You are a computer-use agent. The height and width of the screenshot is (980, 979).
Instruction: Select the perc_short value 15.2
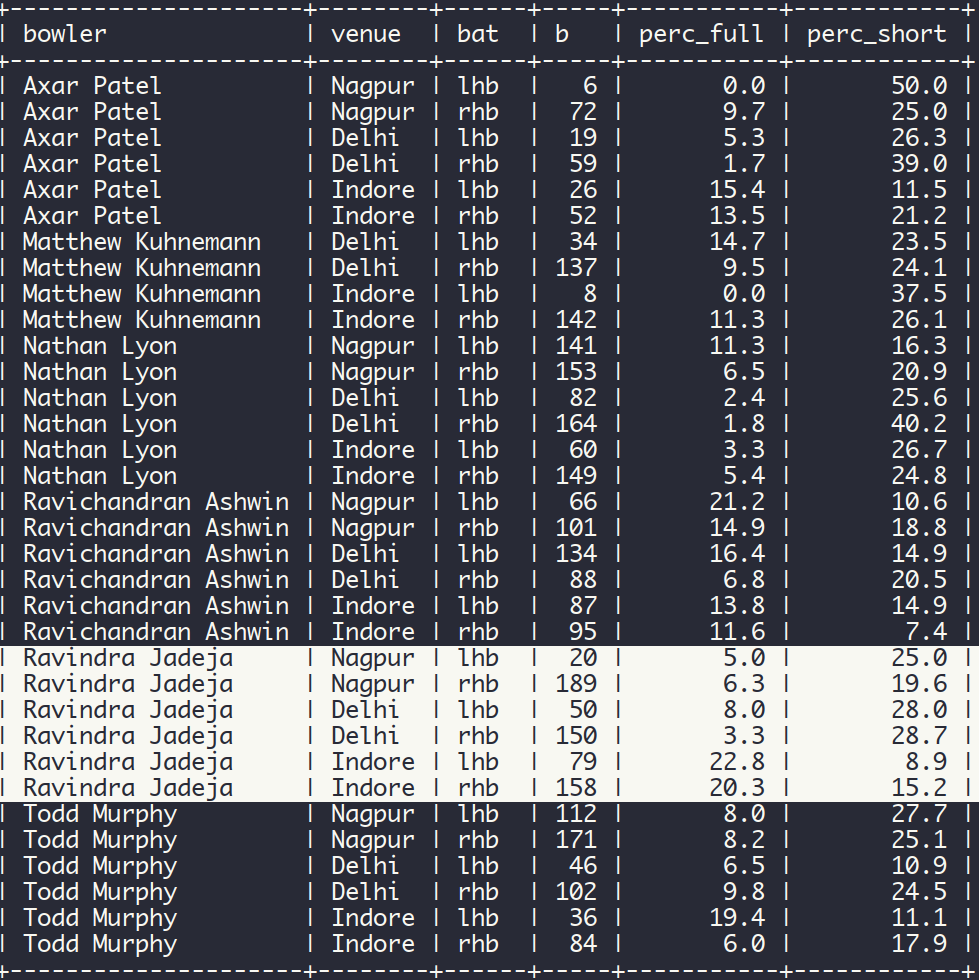[919, 788]
